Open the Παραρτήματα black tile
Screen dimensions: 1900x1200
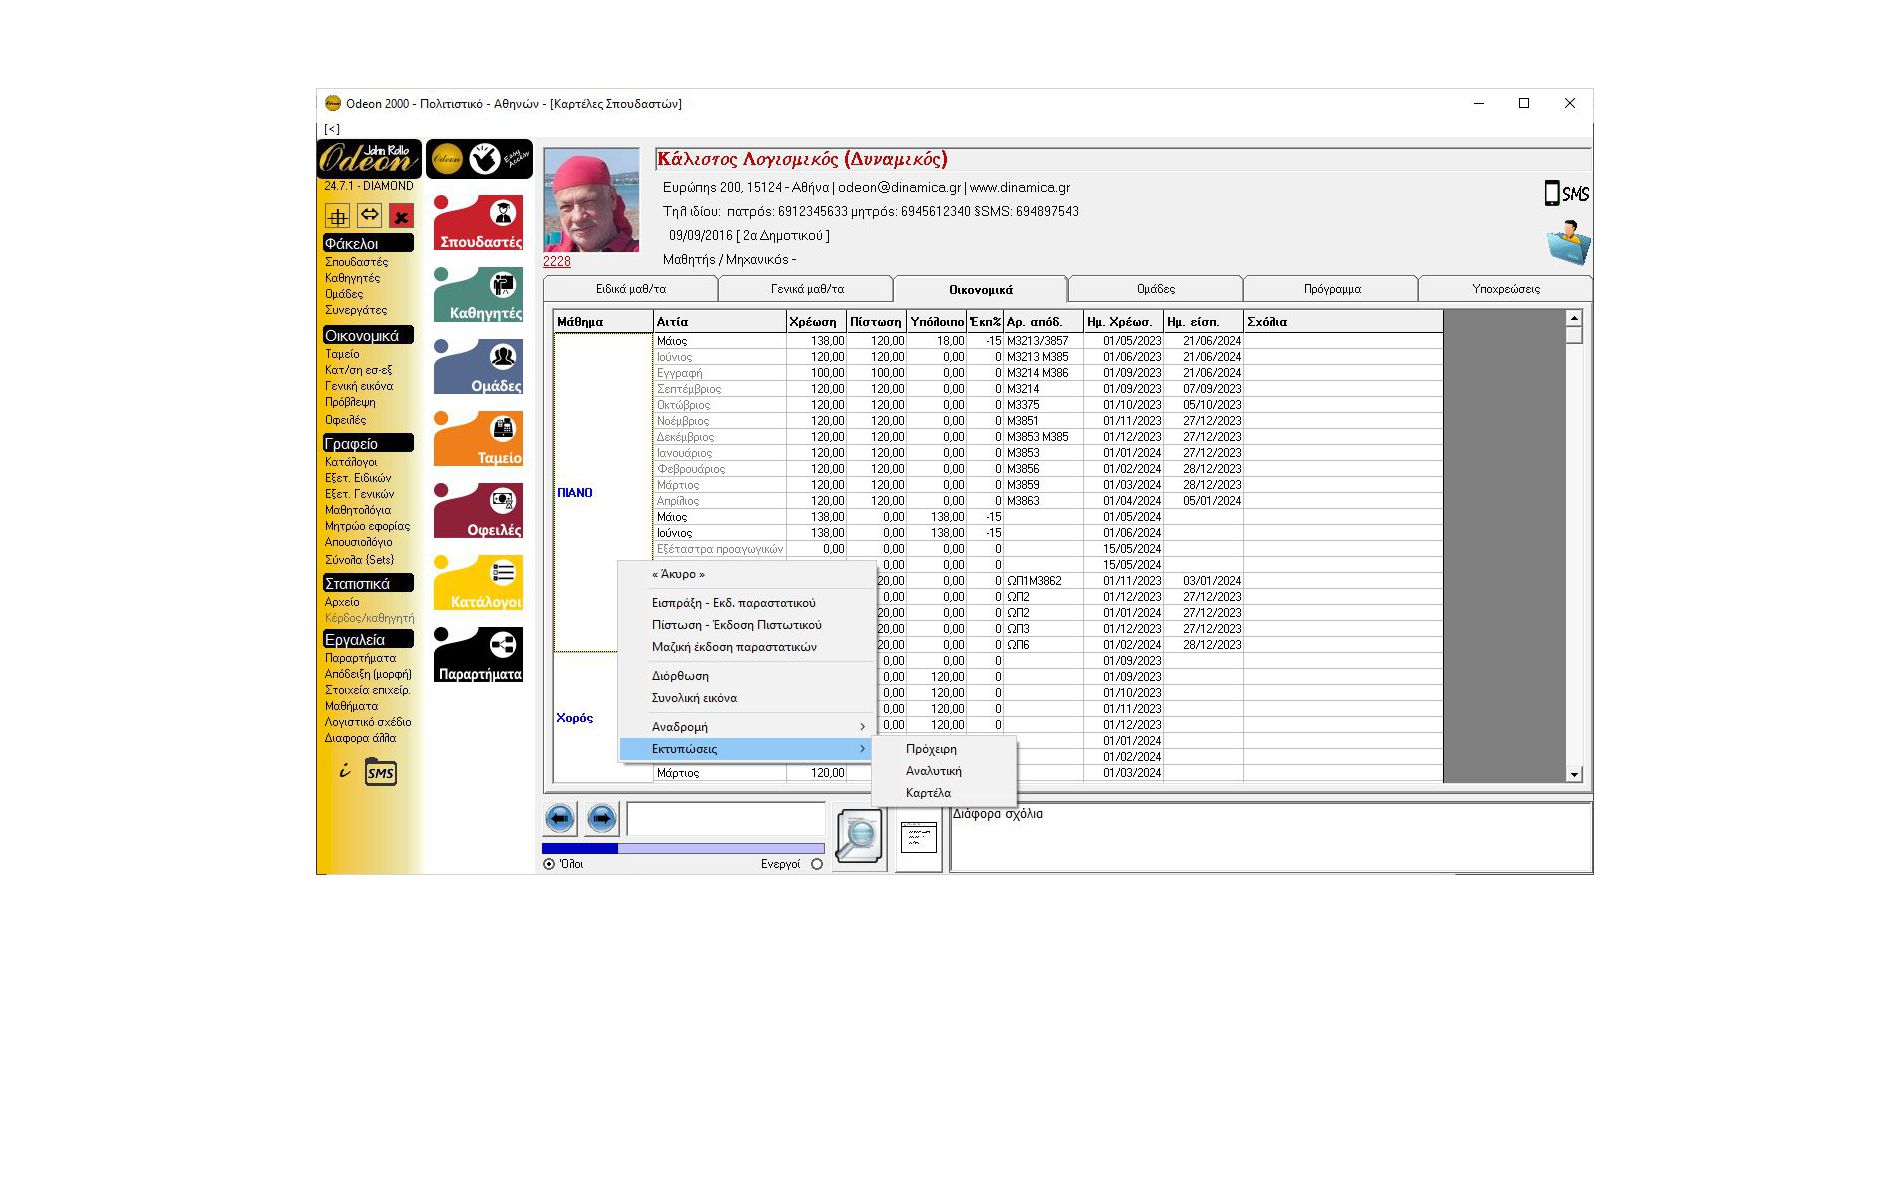coord(478,654)
